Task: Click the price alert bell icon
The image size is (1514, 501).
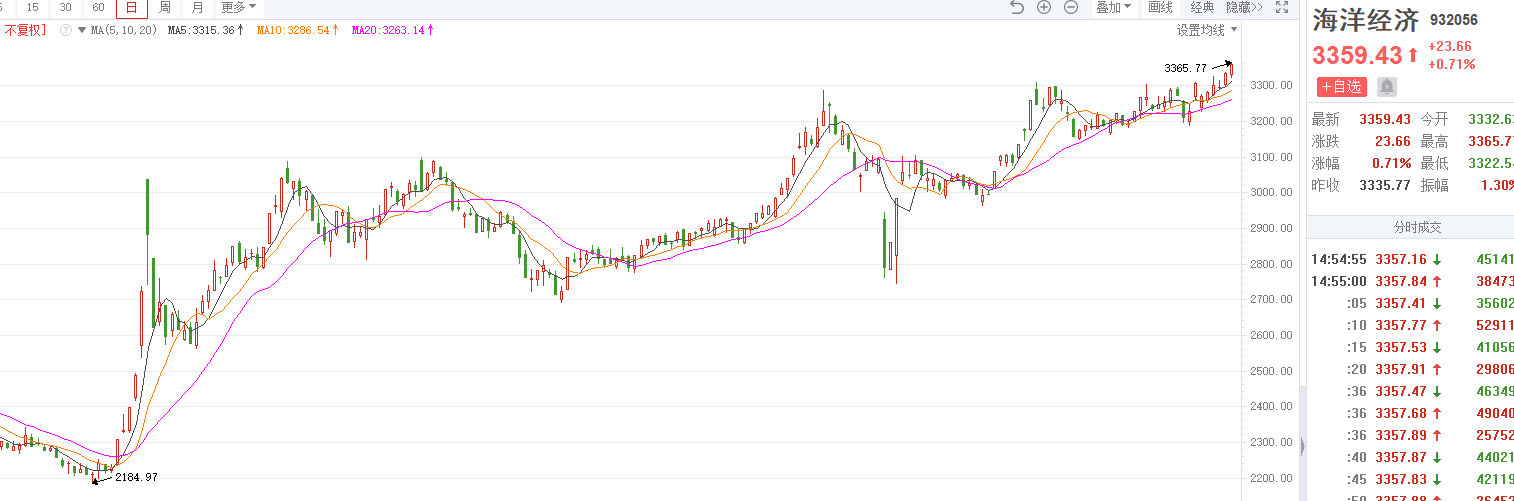Action: [x=1387, y=87]
